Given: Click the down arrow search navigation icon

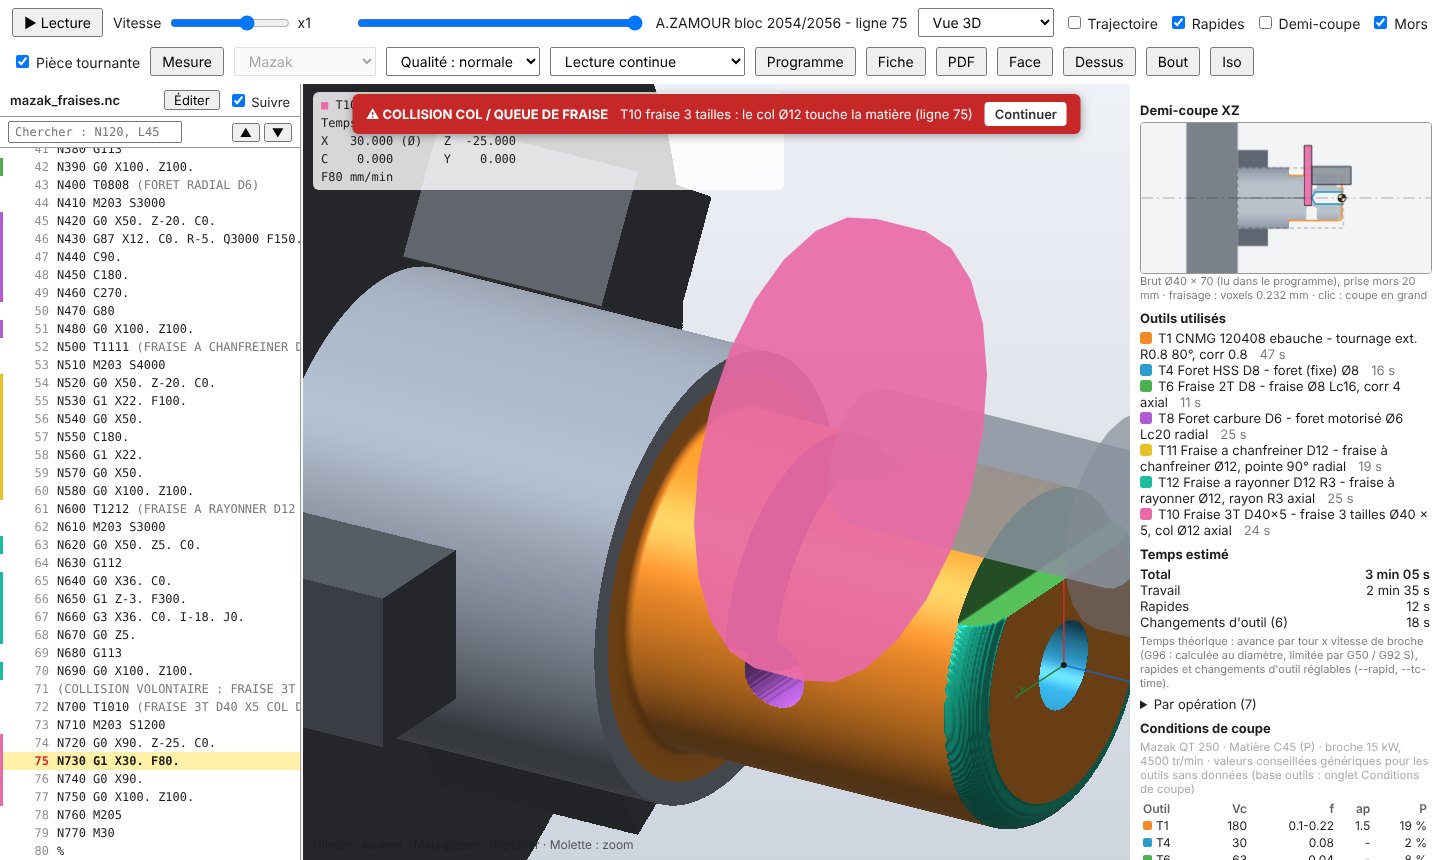Looking at the screenshot, I should coord(278,132).
